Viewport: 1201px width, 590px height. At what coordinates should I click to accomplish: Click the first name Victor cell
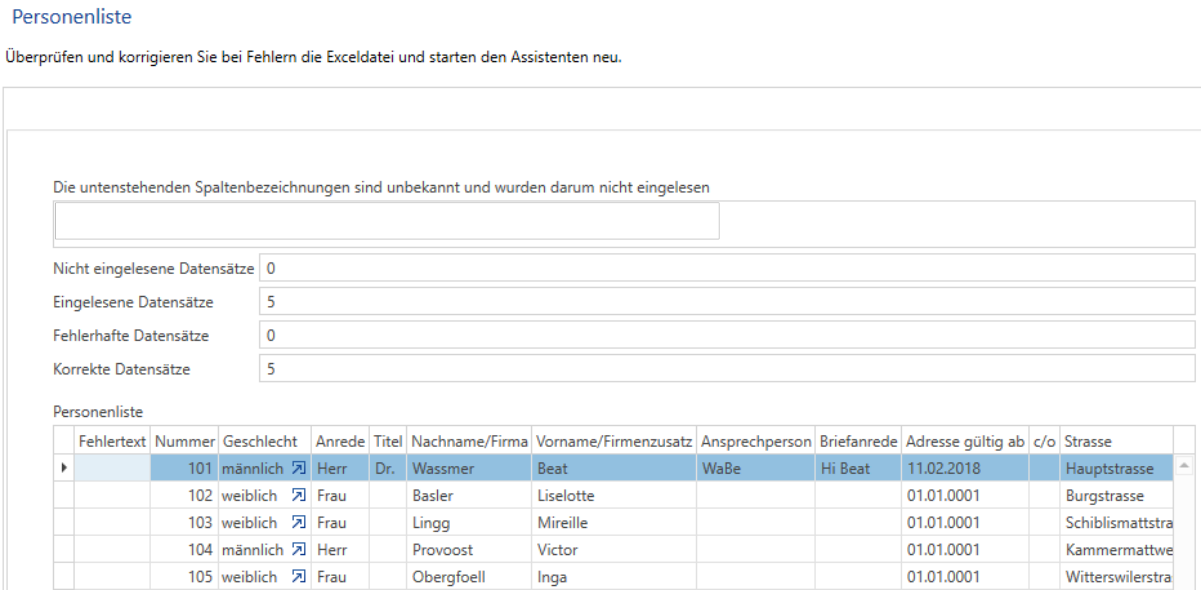(614, 550)
